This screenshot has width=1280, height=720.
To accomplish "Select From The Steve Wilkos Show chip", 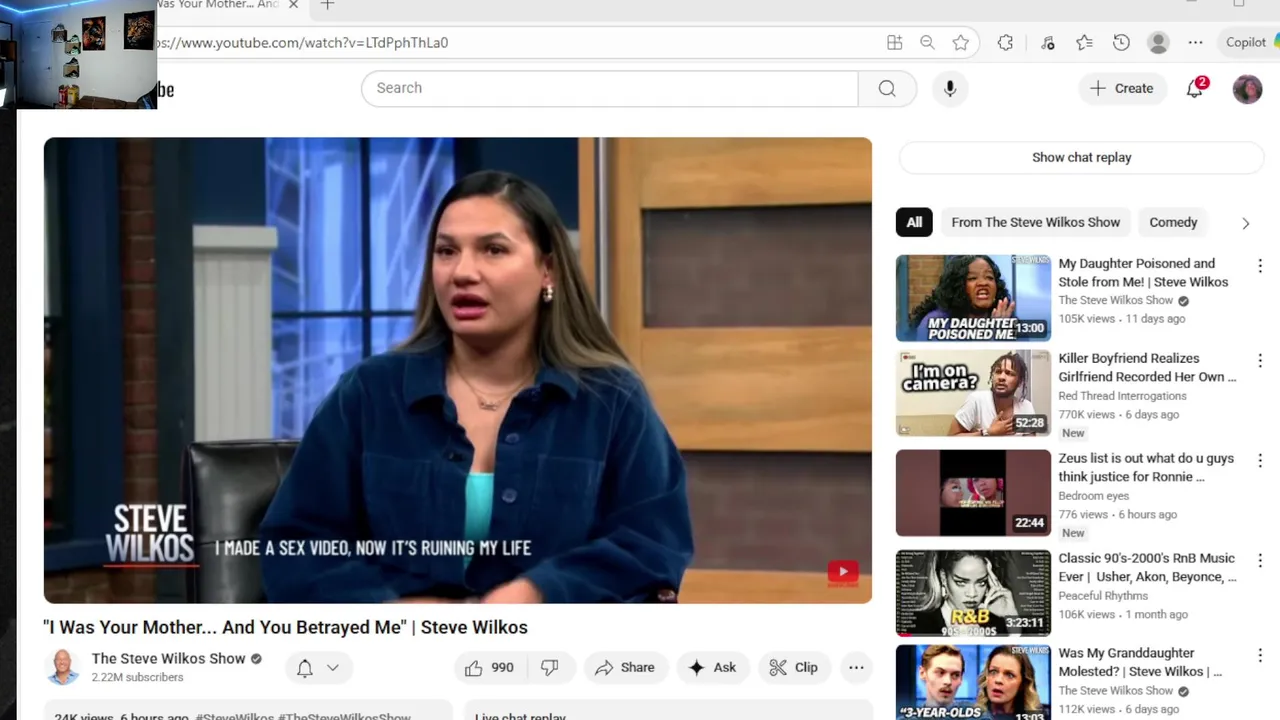I will pos(1035,222).
